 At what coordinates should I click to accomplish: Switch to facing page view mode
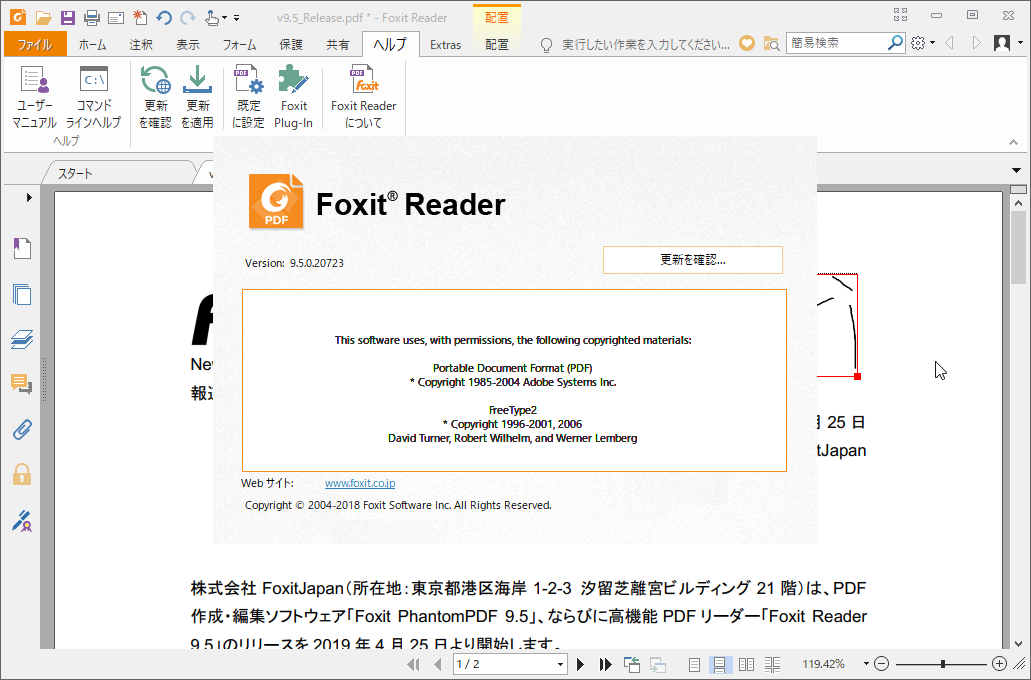tap(747, 663)
